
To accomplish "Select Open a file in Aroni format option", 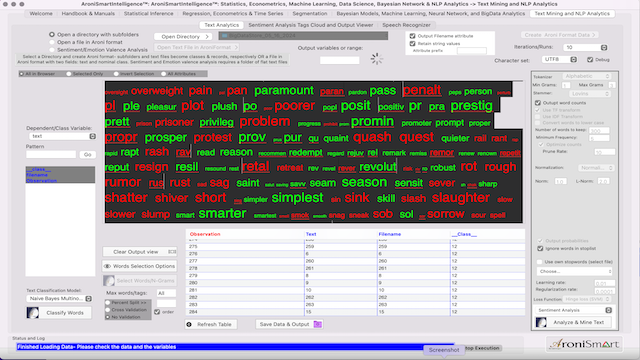I will click(x=52, y=42).
